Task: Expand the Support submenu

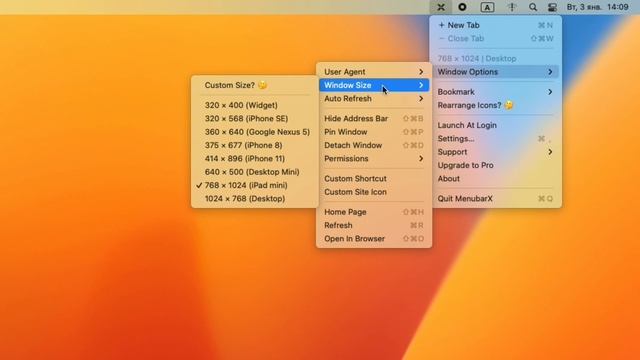Action: 496,152
